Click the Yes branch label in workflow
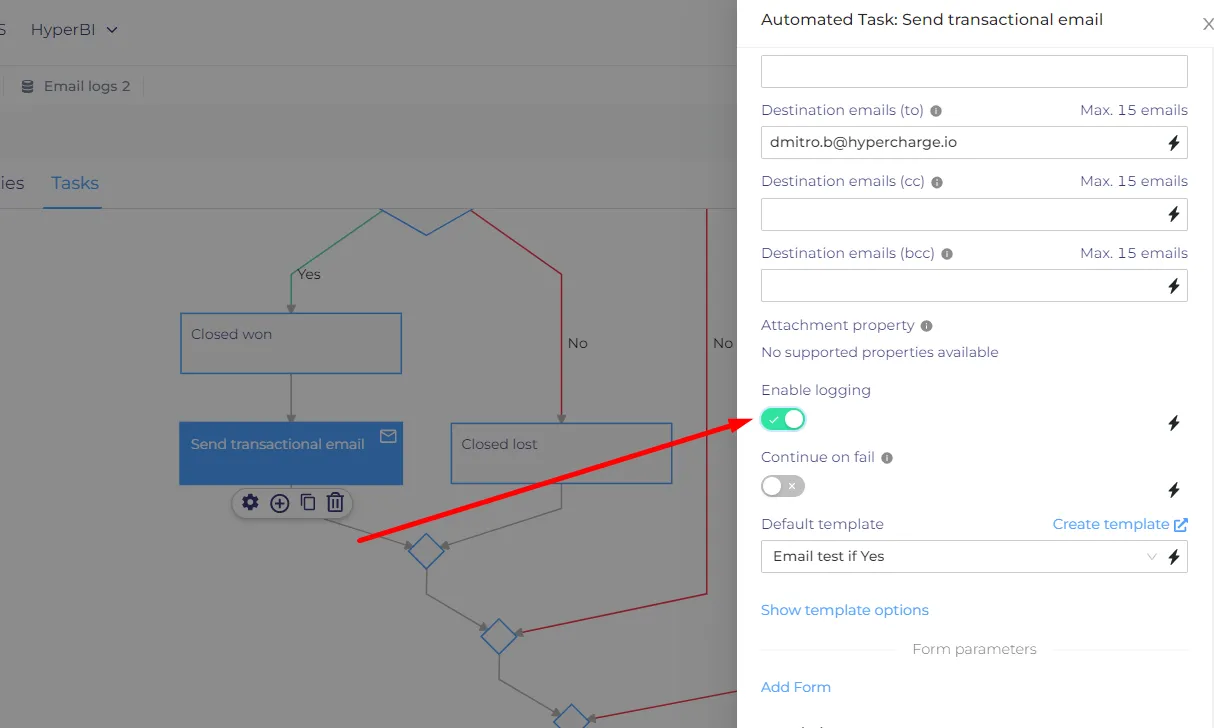This screenshot has height=728, width=1214. tap(309, 274)
